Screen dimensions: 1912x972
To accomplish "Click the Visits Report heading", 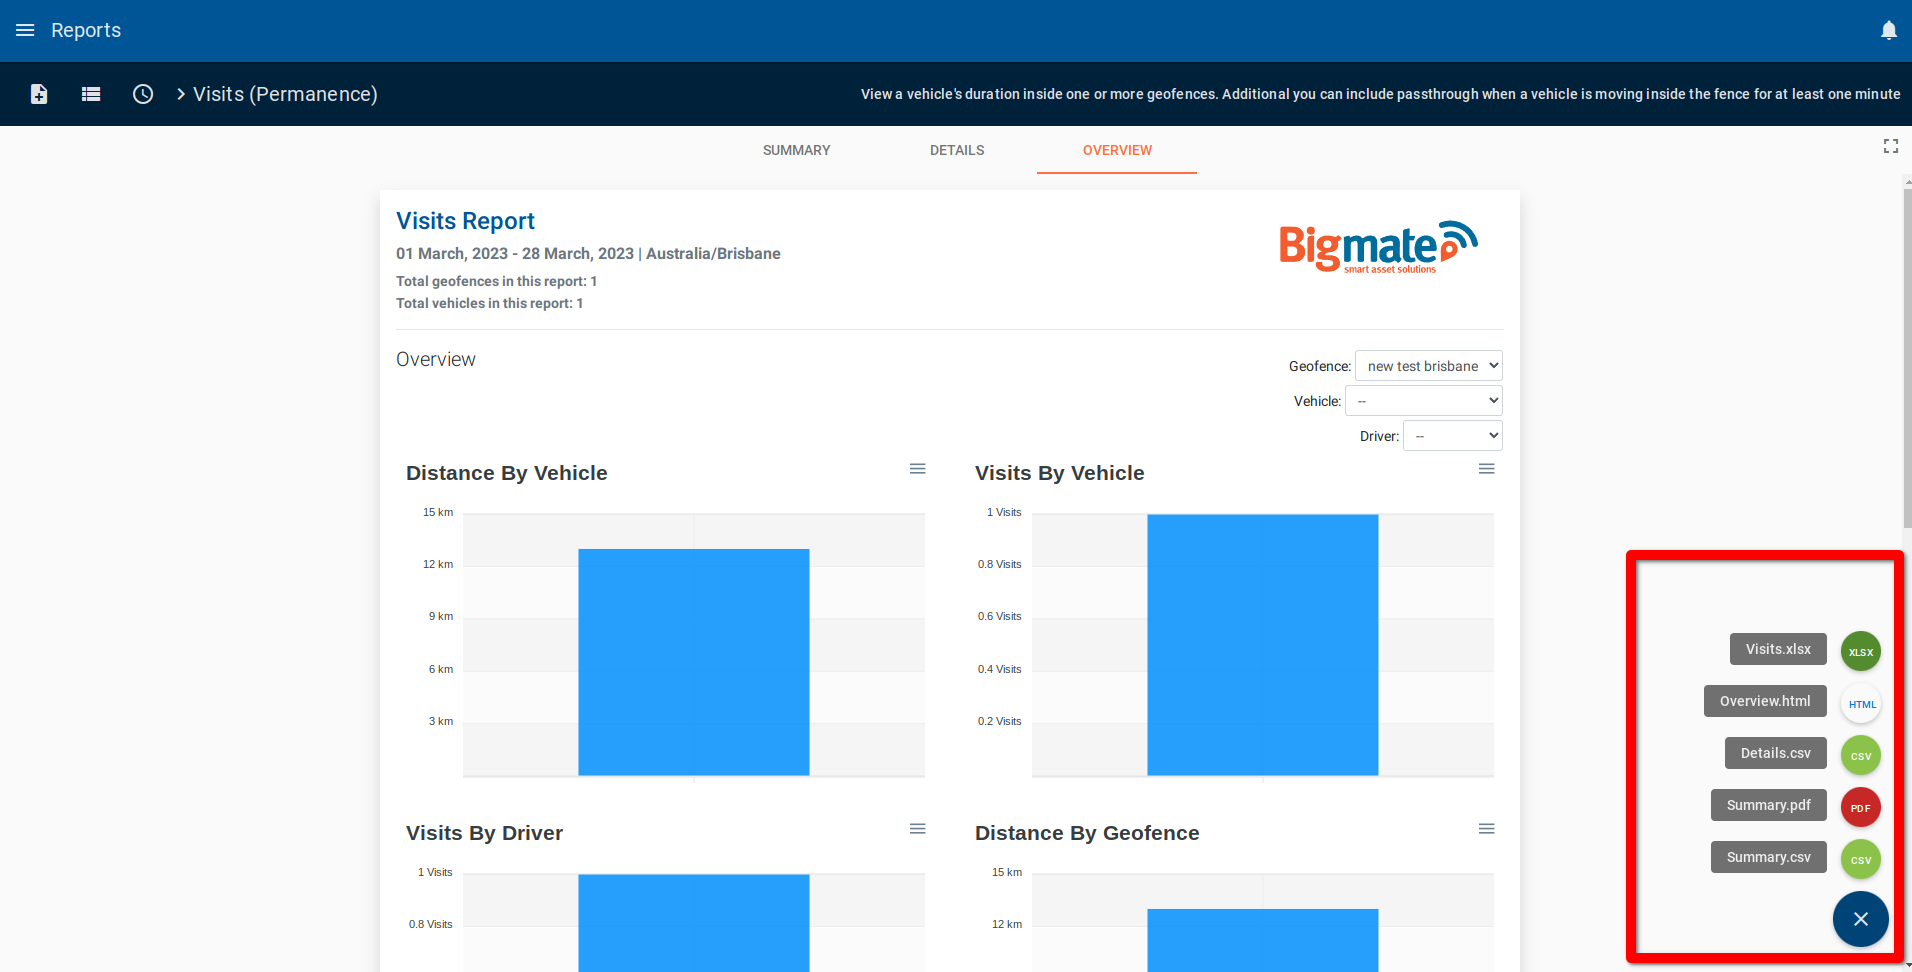I will 465,221.
